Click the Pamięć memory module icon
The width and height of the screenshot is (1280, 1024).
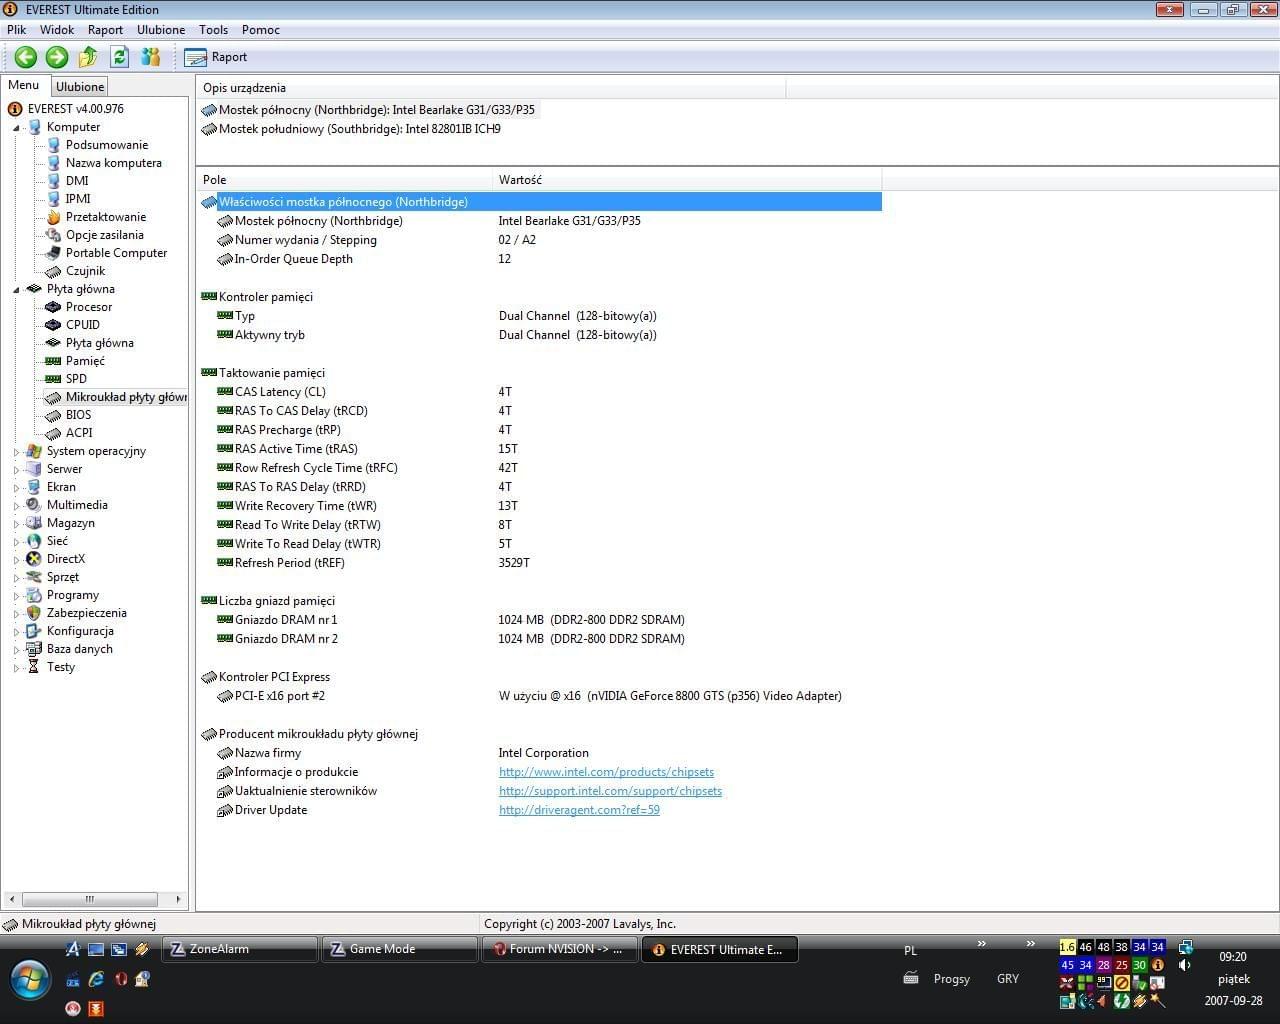pyautogui.click(x=54, y=361)
